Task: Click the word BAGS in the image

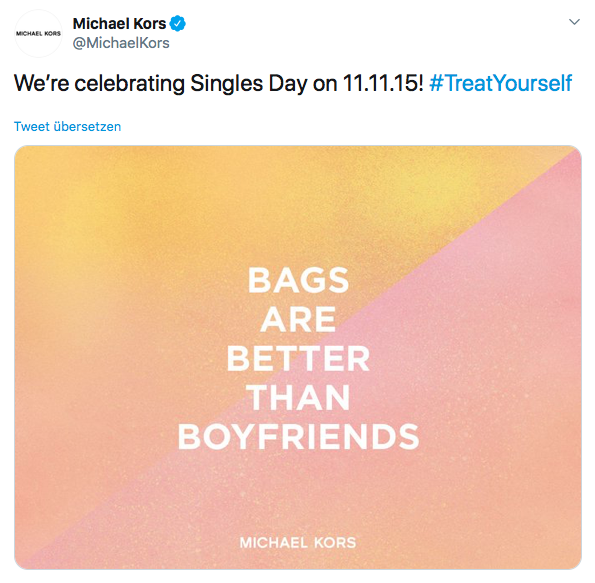Action: click(x=298, y=280)
